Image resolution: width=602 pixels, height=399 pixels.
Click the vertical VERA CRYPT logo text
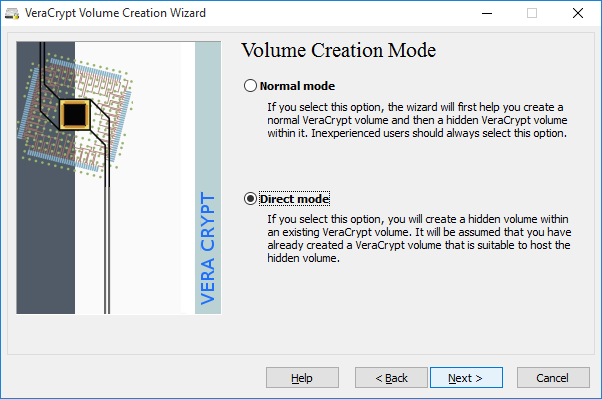tap(208, 248)
